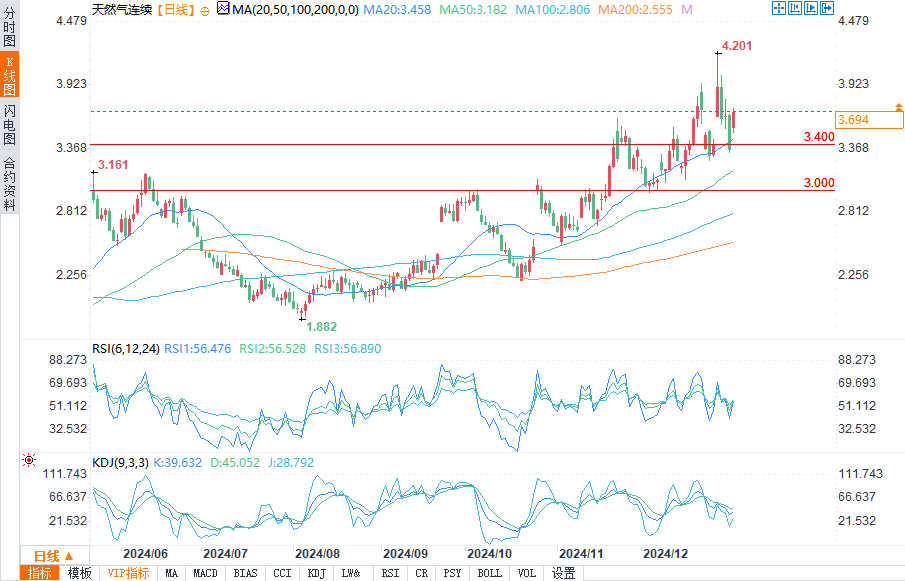The width and height of the screenshot is (905, 581).
Task: Click the red sun icon beside KDJ
Action: point(28,461)
